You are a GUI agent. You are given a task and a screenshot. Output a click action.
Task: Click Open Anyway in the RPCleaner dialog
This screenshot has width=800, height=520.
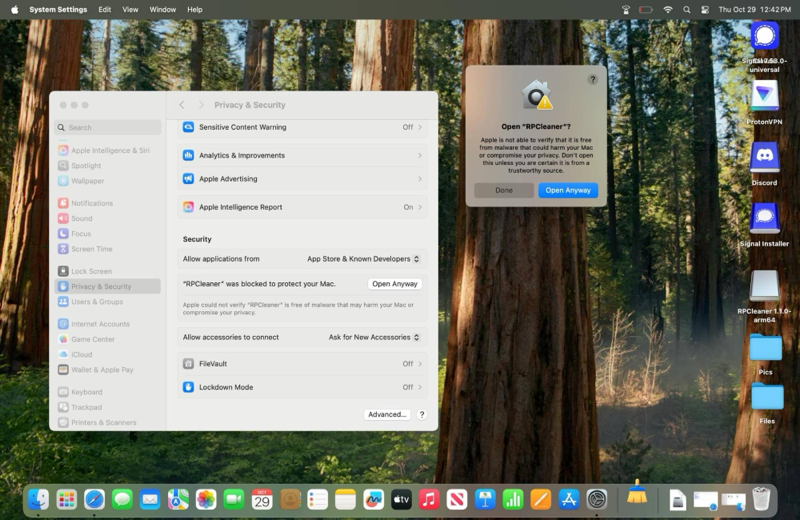(x=568, y=190)
